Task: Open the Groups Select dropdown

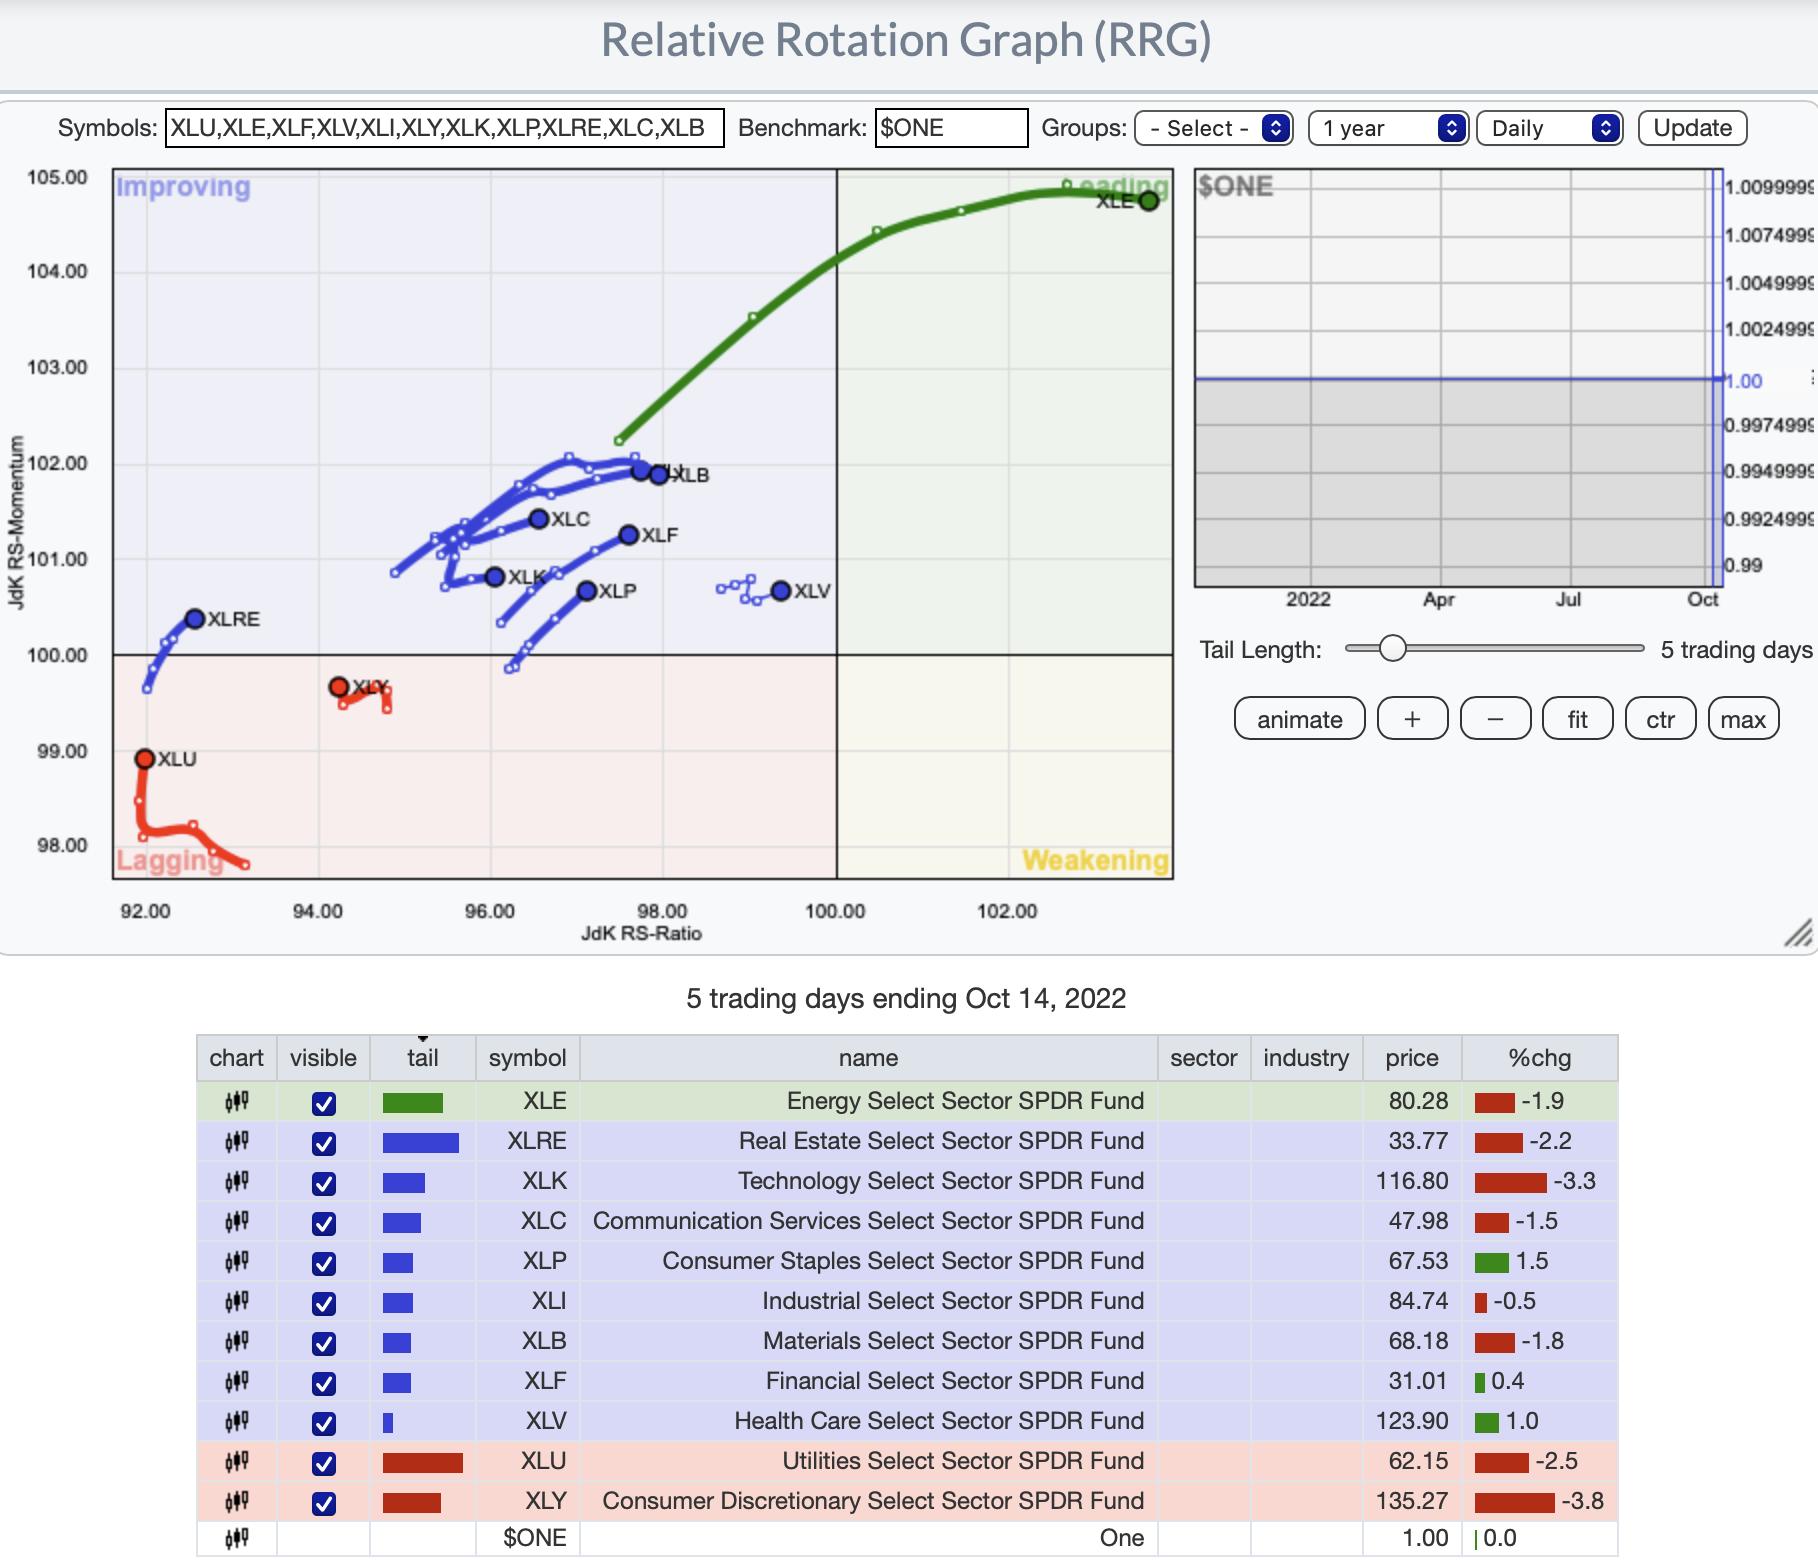Action: click(1214, 128)
